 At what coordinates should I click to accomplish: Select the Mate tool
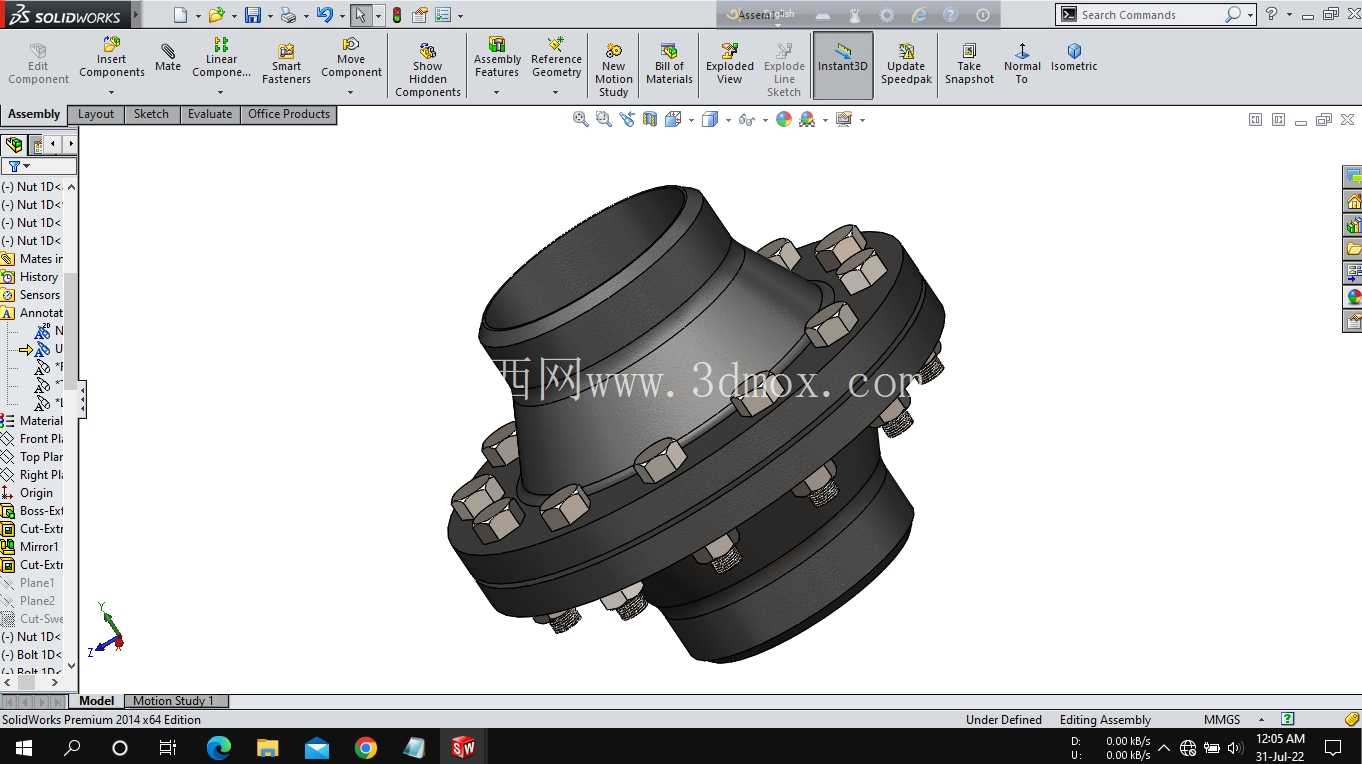[168, 58]
